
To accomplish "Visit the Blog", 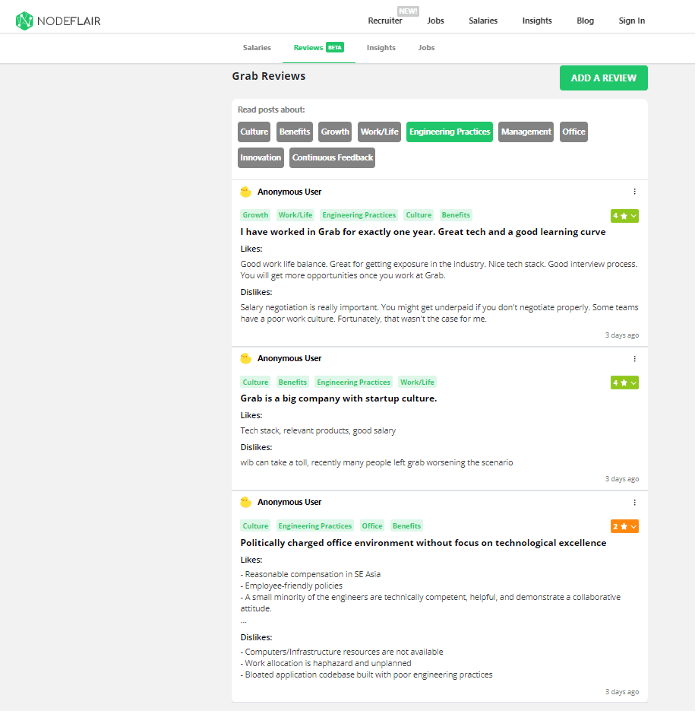I will [585, 21].
